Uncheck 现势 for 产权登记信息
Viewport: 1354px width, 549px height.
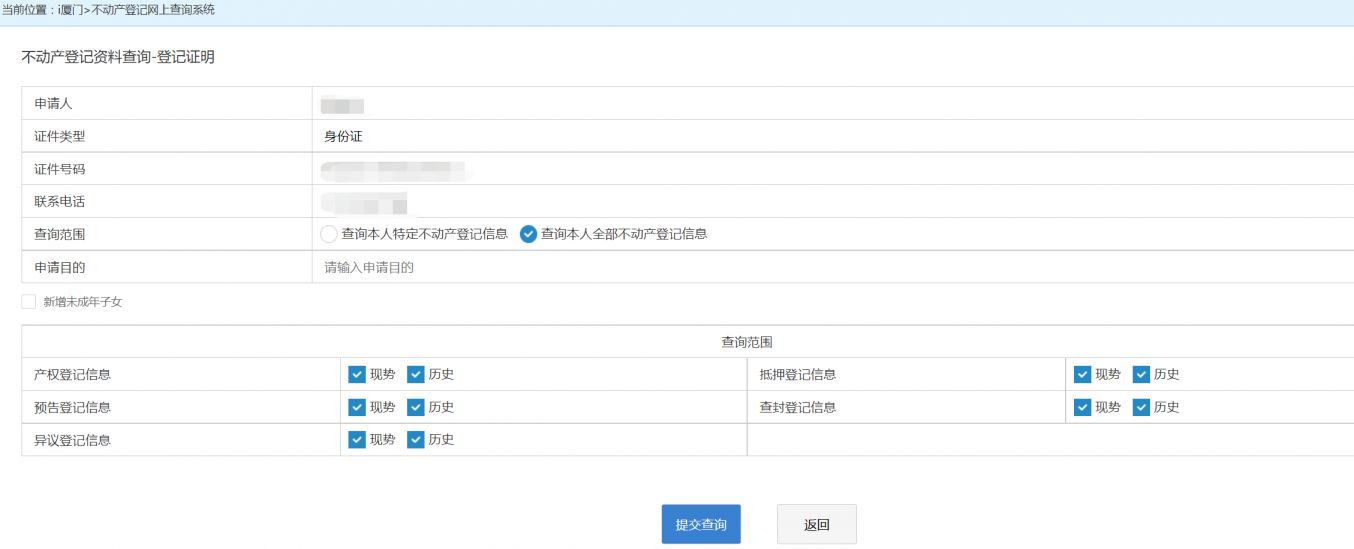click(356, 375)
